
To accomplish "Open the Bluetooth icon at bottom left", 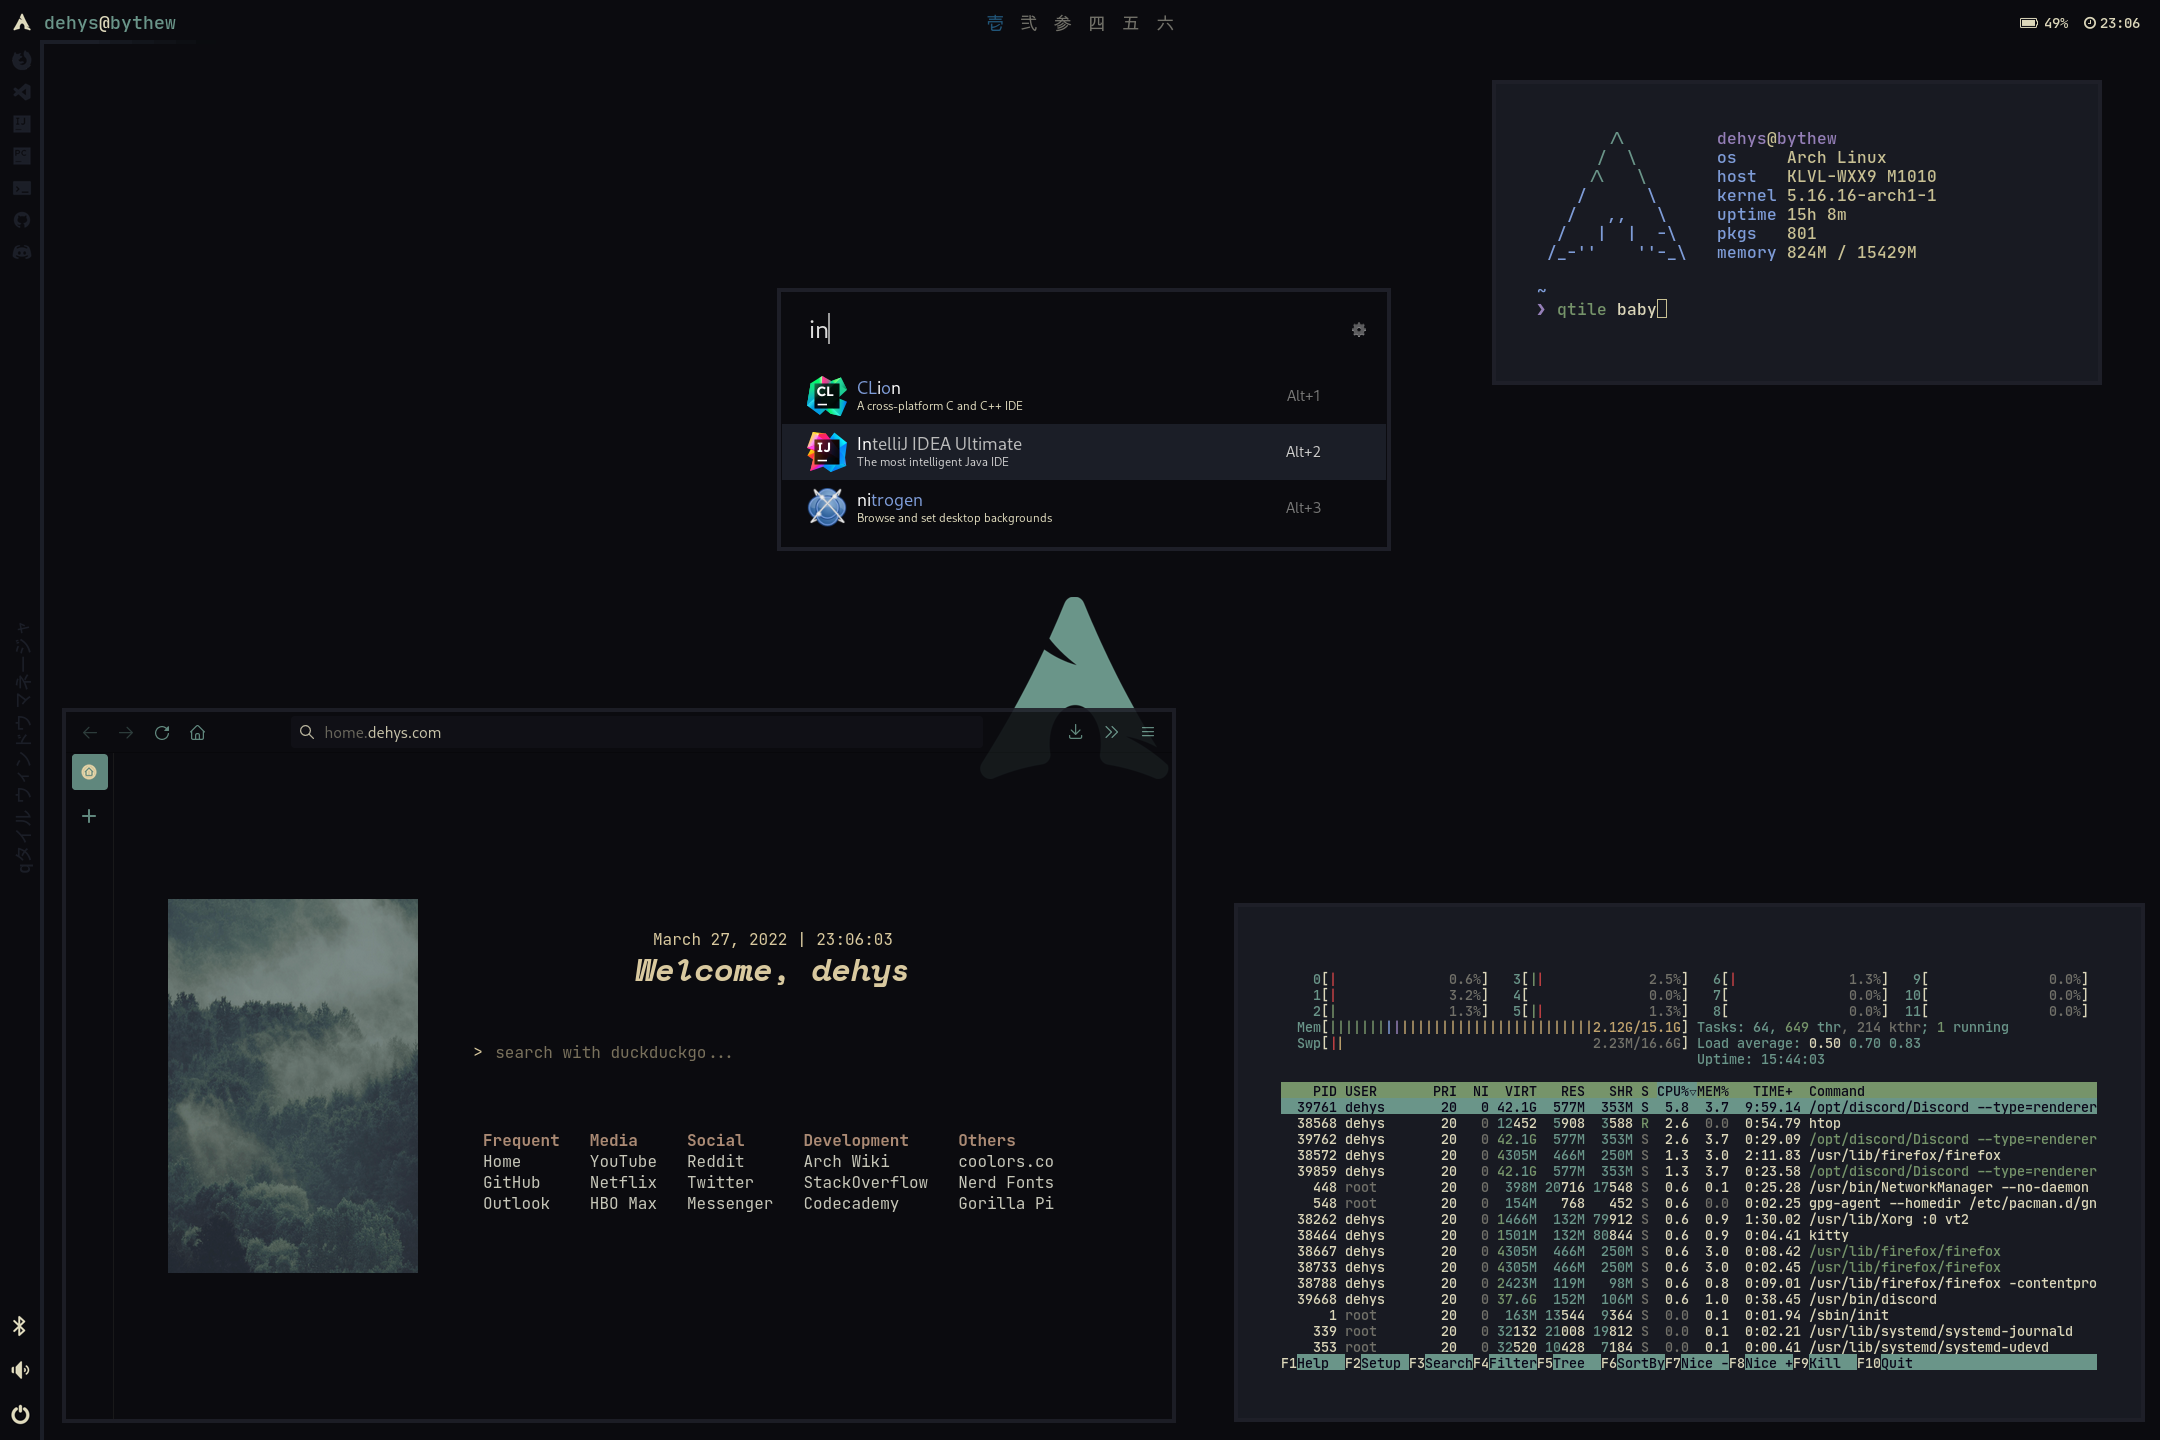I will coord(19,1326).
